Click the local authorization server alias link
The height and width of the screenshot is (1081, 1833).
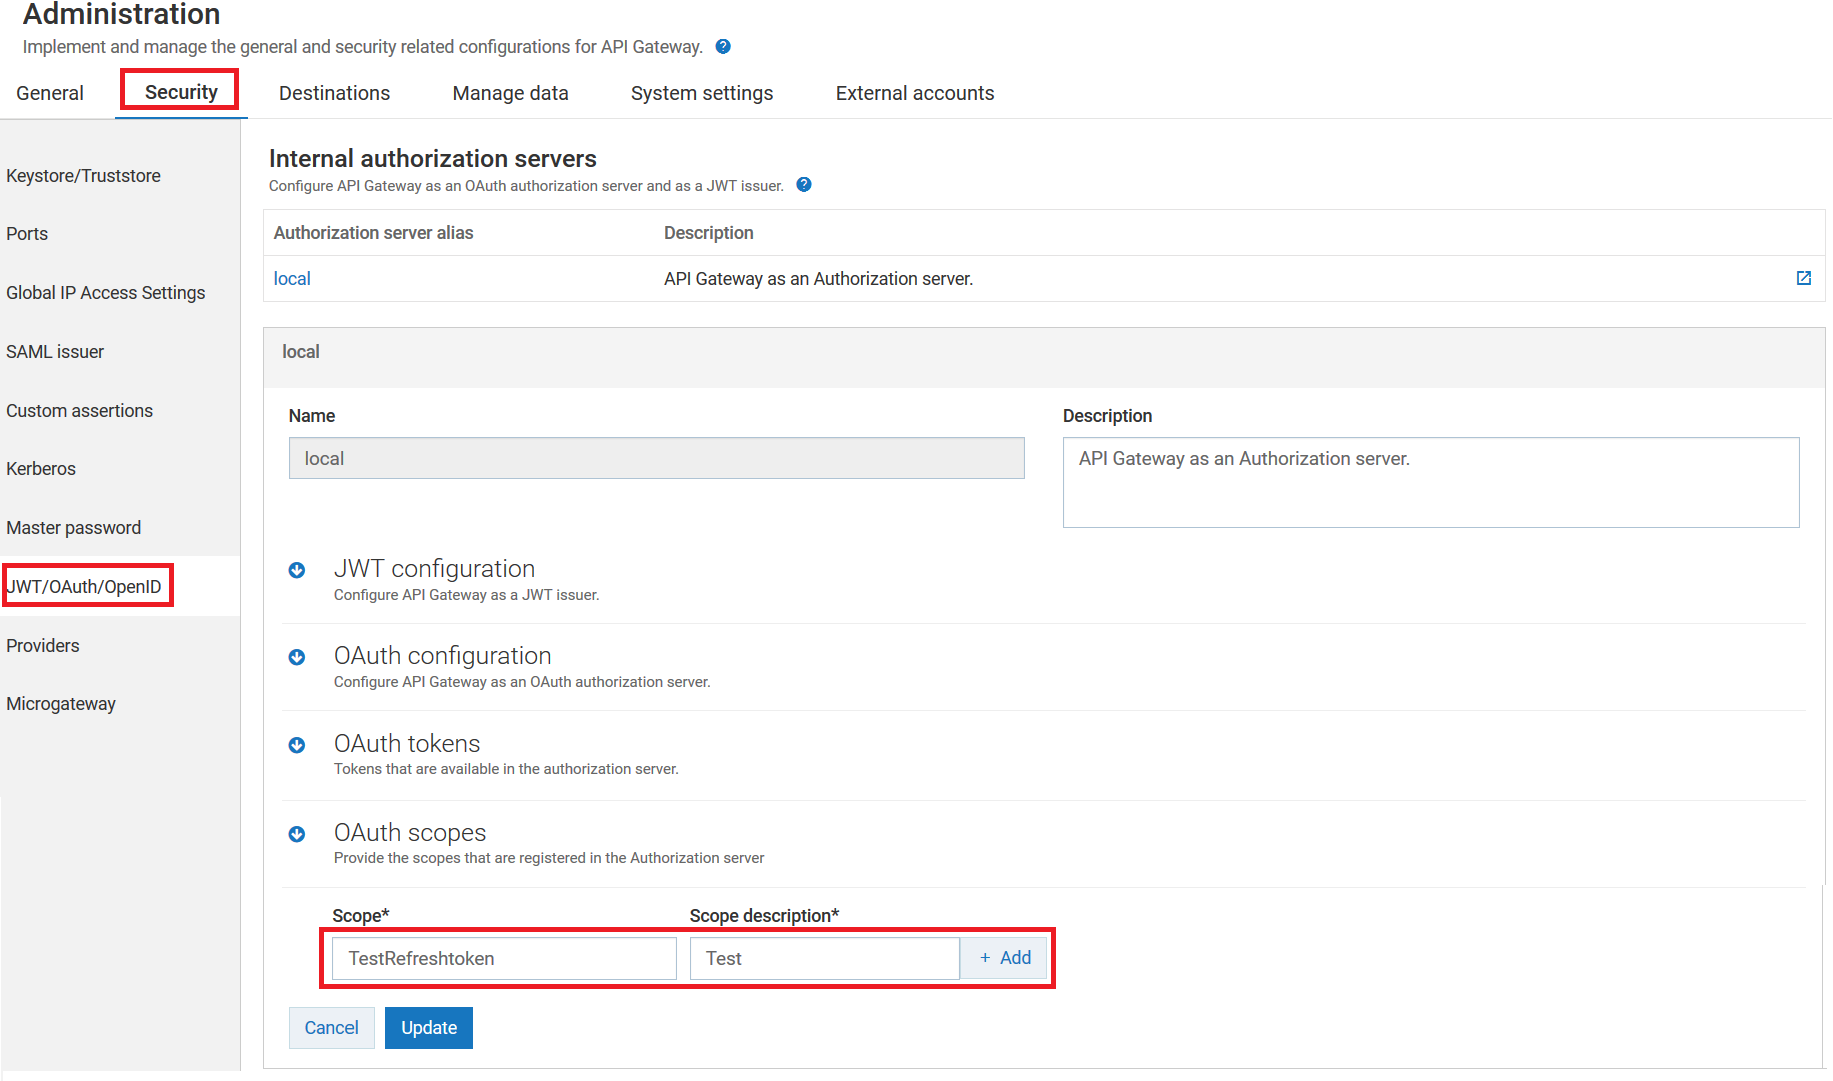[292, 279]
